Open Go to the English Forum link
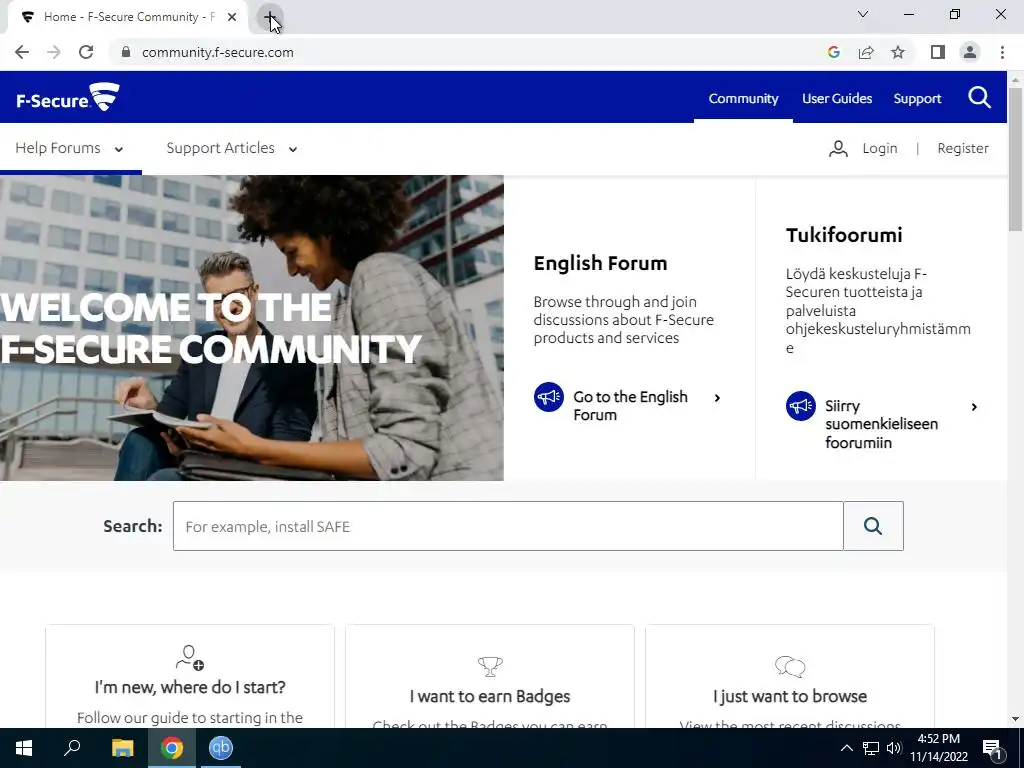 pyautogui.click(x=630, y=406)
